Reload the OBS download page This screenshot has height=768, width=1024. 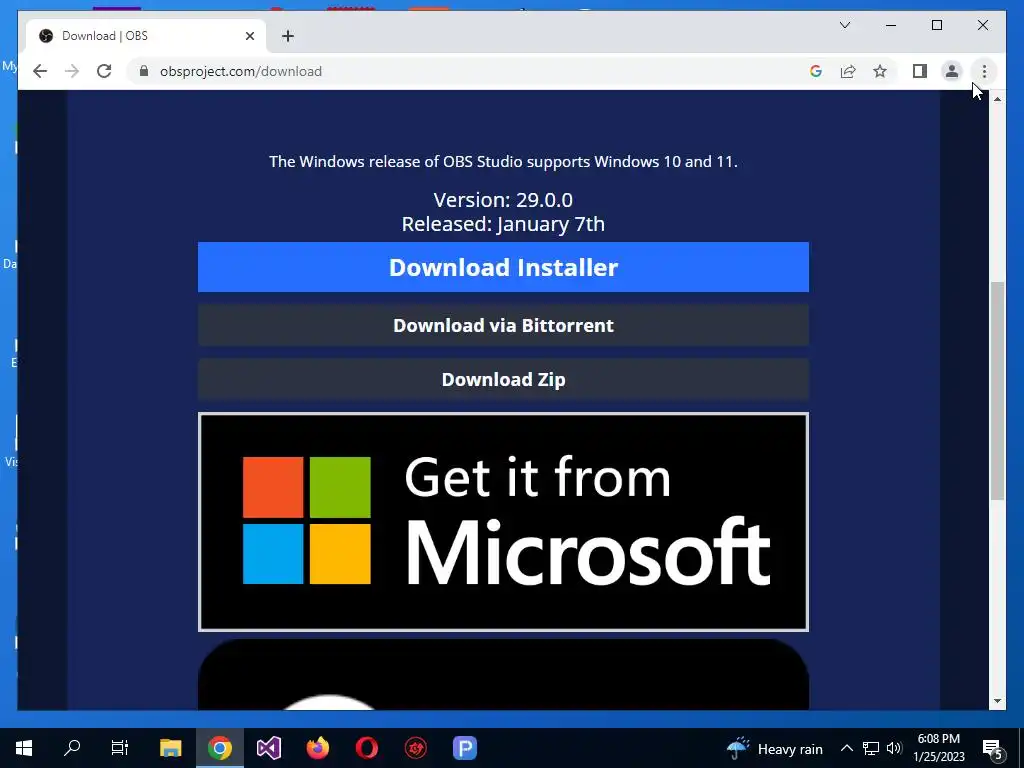tap(104, 71)
